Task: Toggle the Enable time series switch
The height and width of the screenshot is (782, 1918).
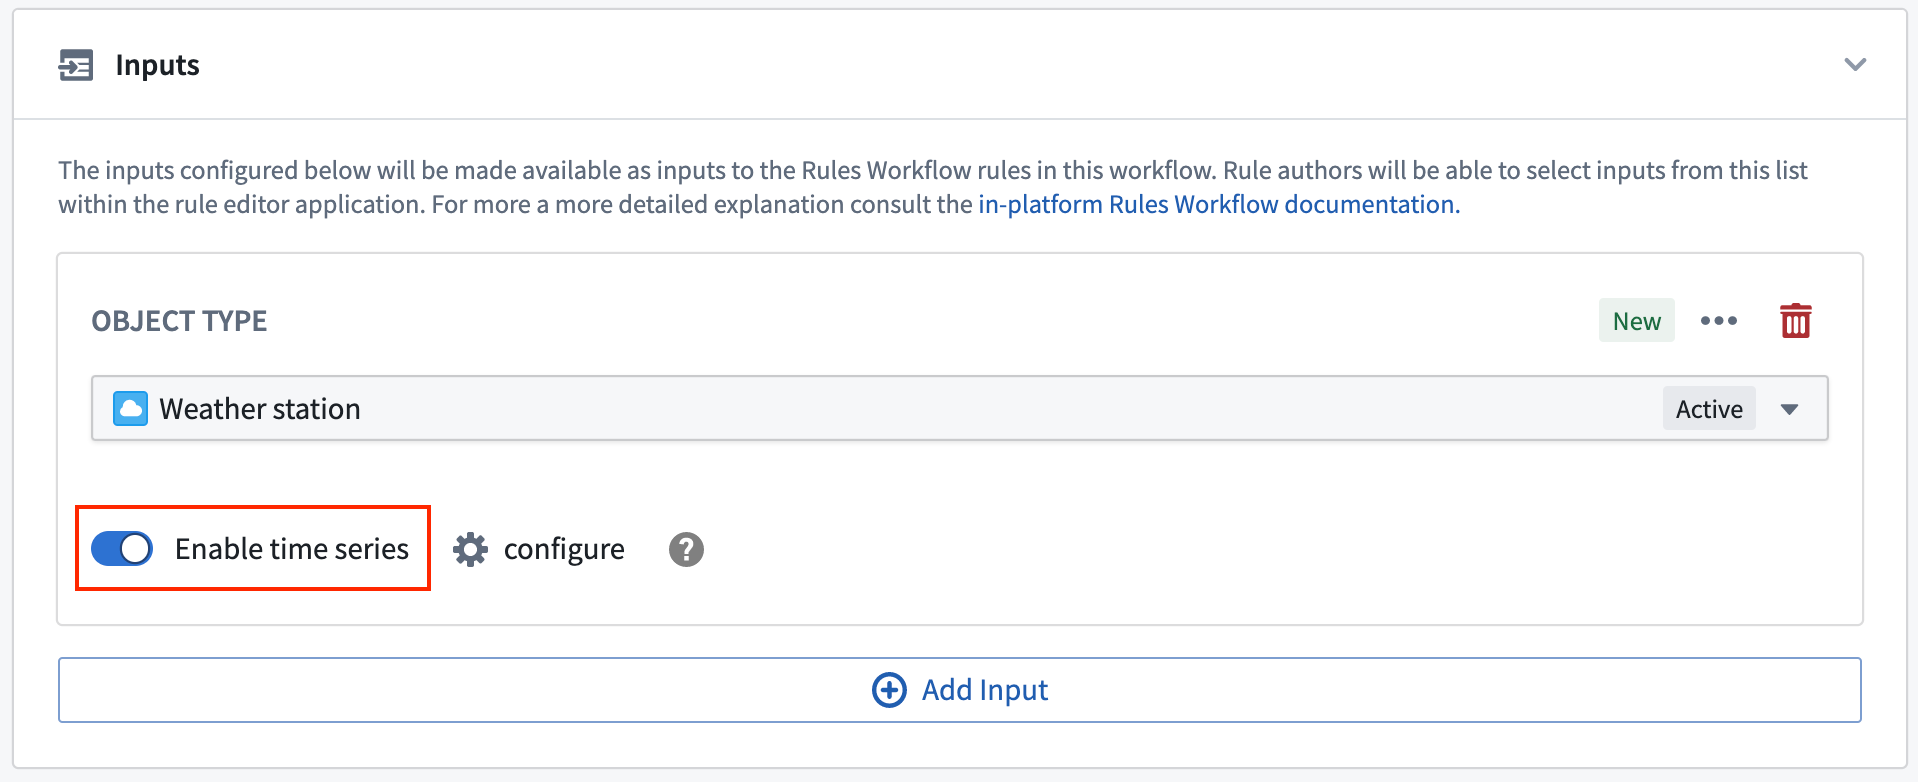Action: click(x=122, y=548)
